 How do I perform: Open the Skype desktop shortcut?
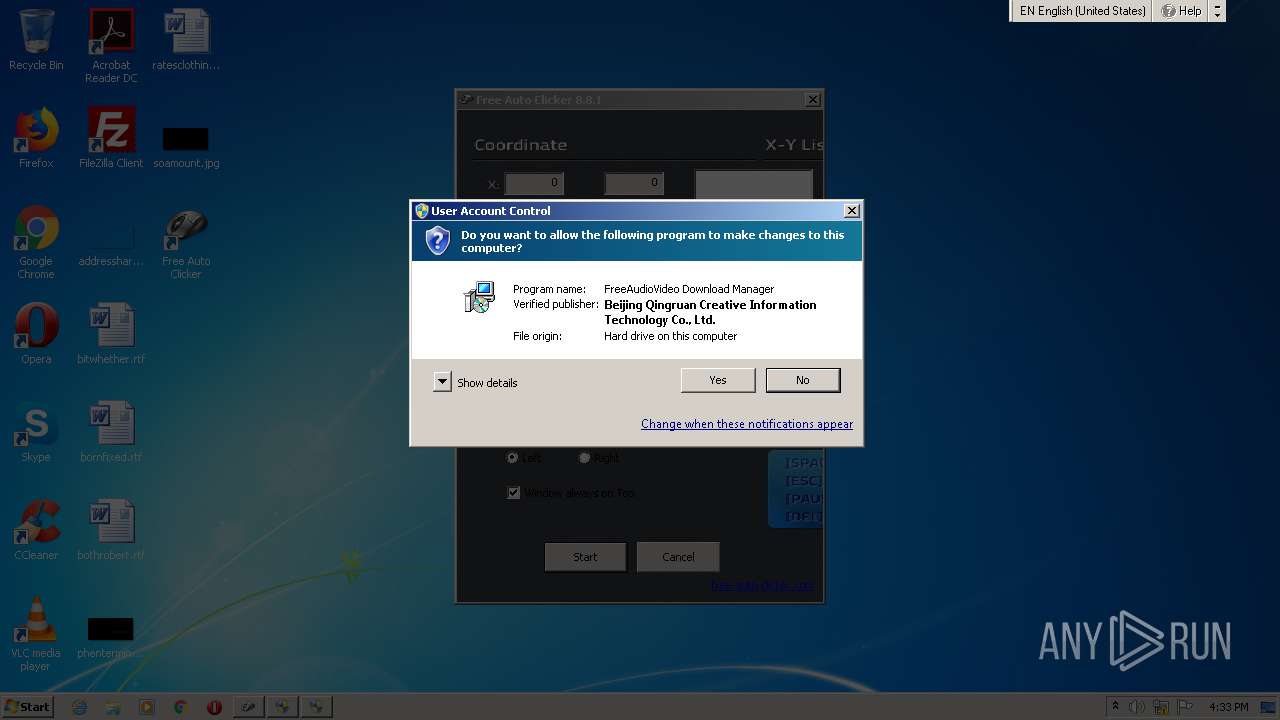click(36, 432)
